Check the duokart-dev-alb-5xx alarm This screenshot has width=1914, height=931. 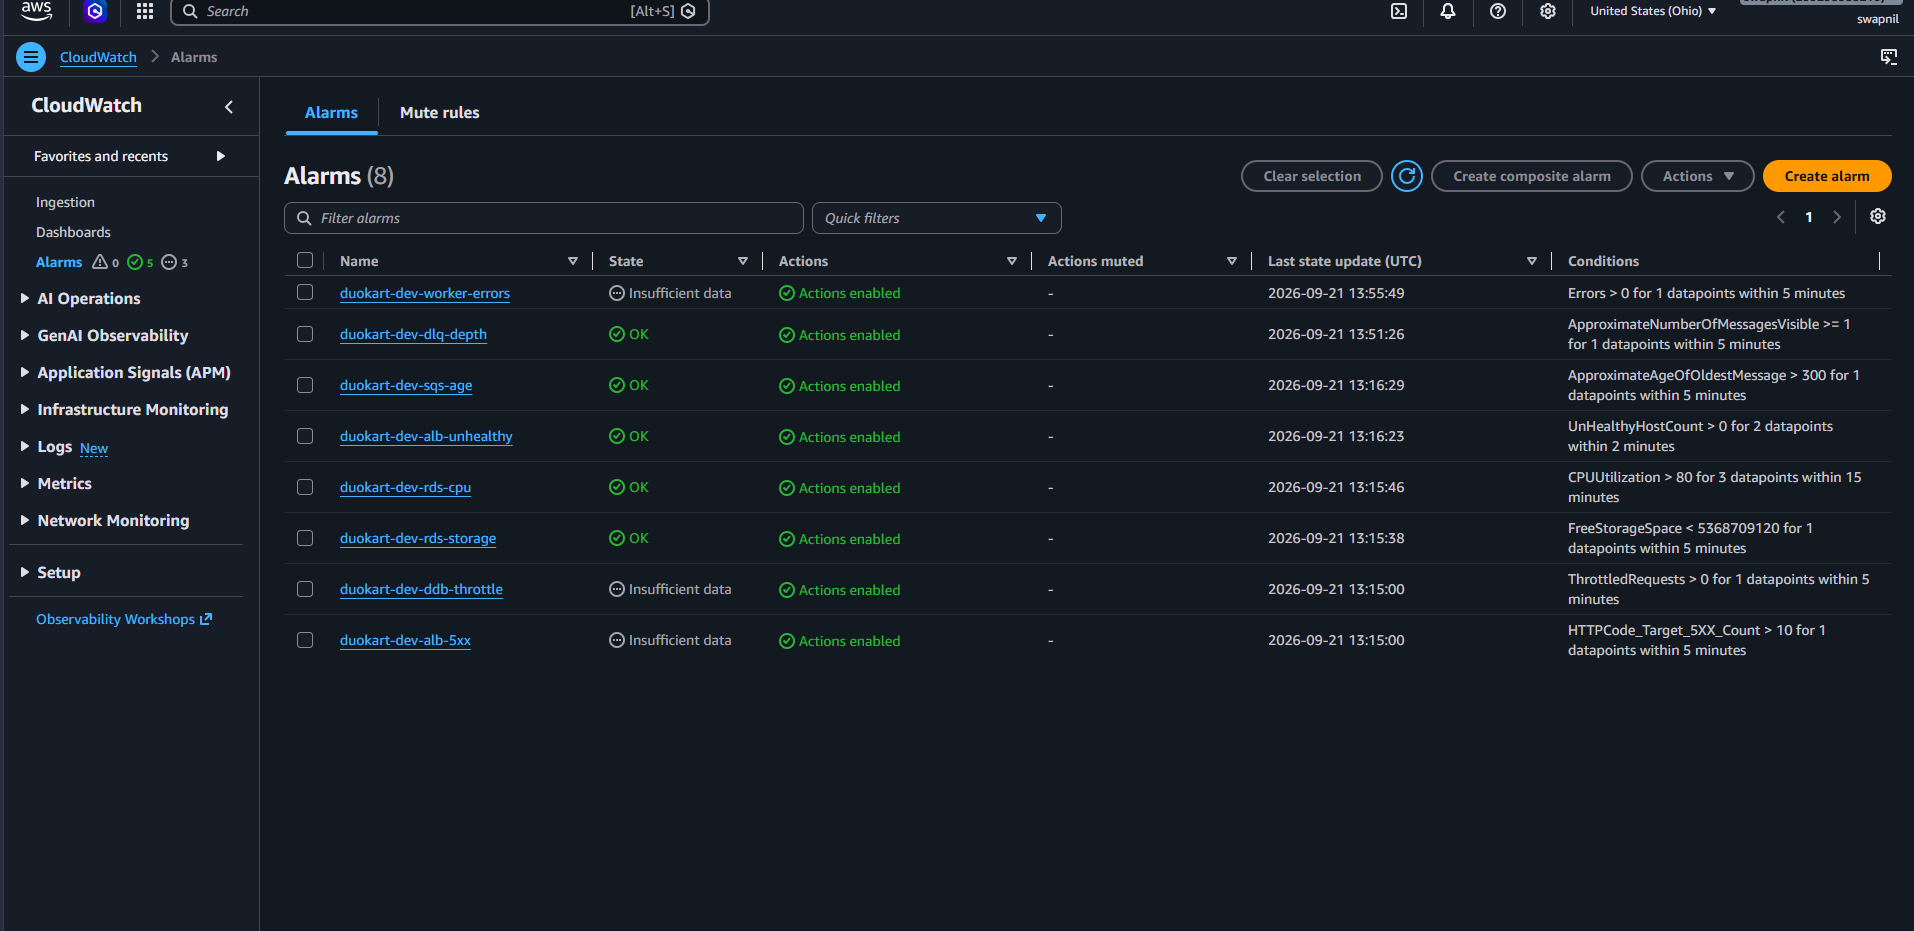coord(305,640)
